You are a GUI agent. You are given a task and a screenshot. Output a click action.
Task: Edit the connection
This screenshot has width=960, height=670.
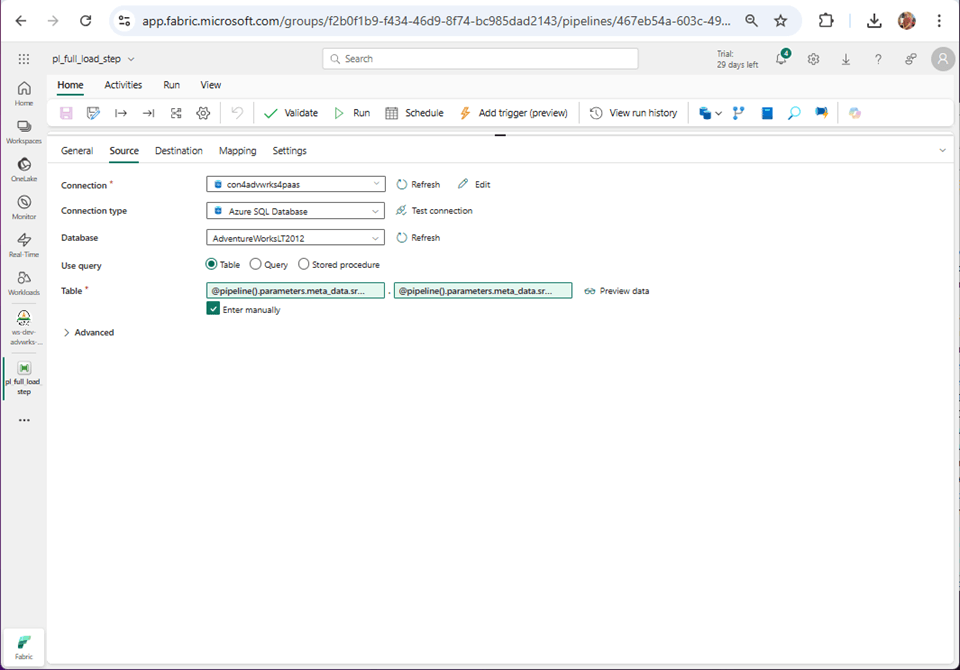point(474,184)
